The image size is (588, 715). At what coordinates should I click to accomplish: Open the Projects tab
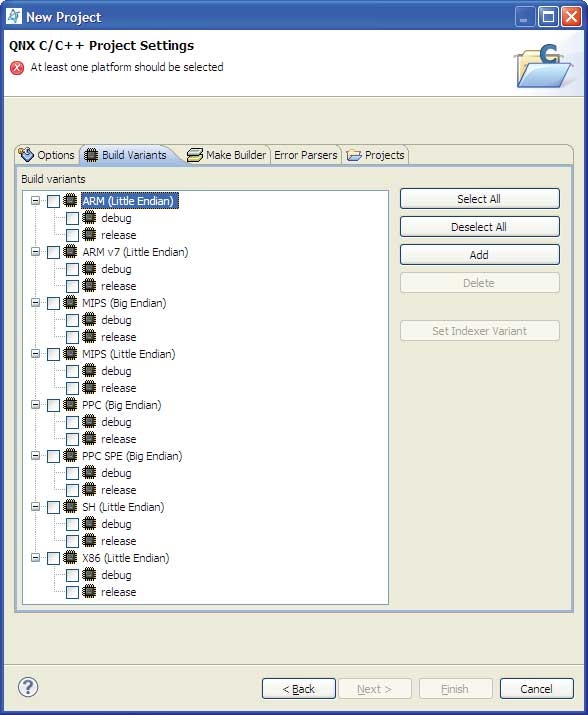[x=375, y=155]
